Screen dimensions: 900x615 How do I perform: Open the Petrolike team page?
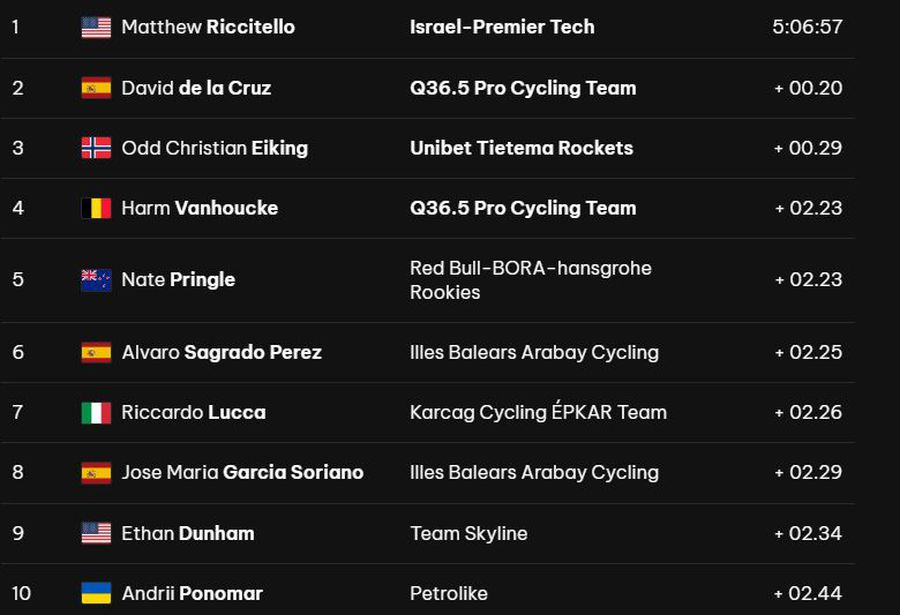coord(448,593)
